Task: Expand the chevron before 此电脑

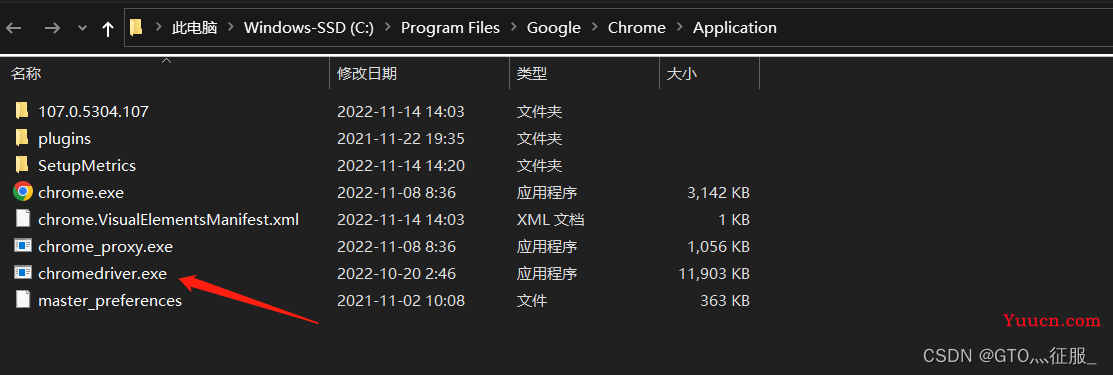Action: 158,28
